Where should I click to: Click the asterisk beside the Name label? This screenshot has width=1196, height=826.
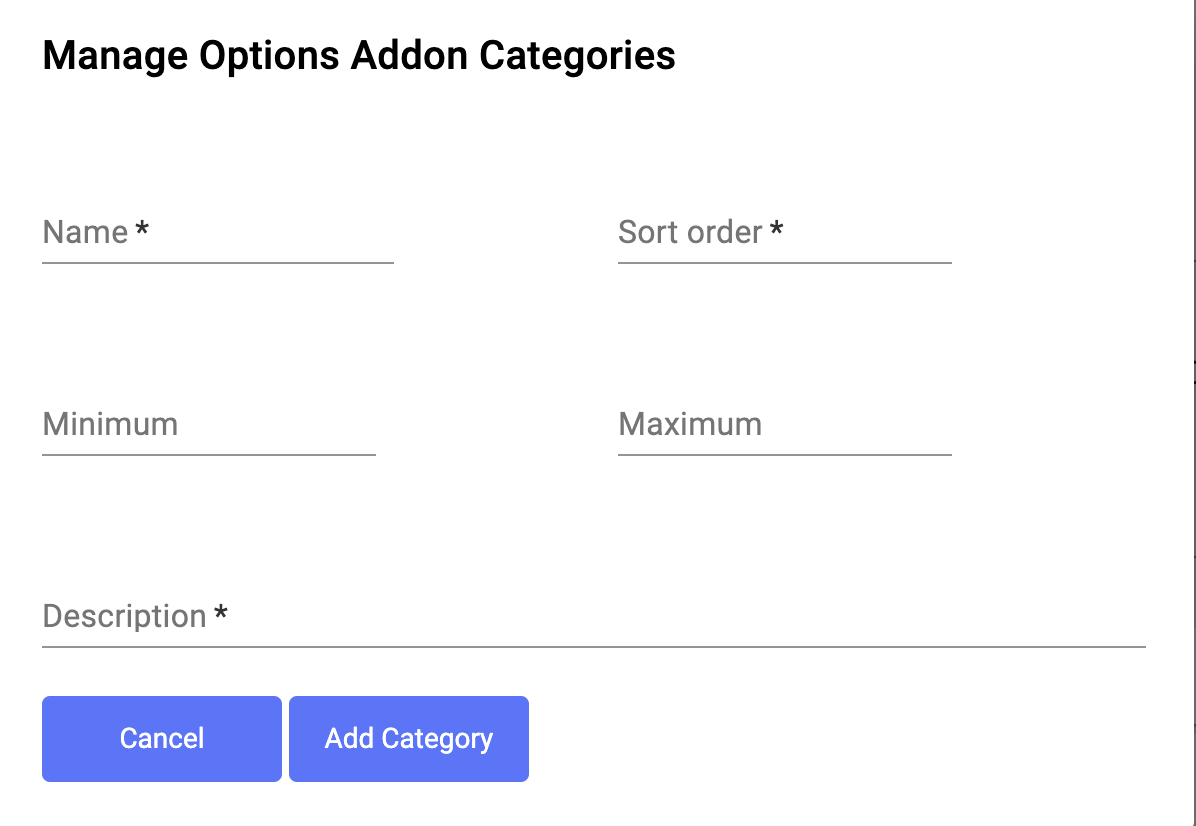[142, 231]
